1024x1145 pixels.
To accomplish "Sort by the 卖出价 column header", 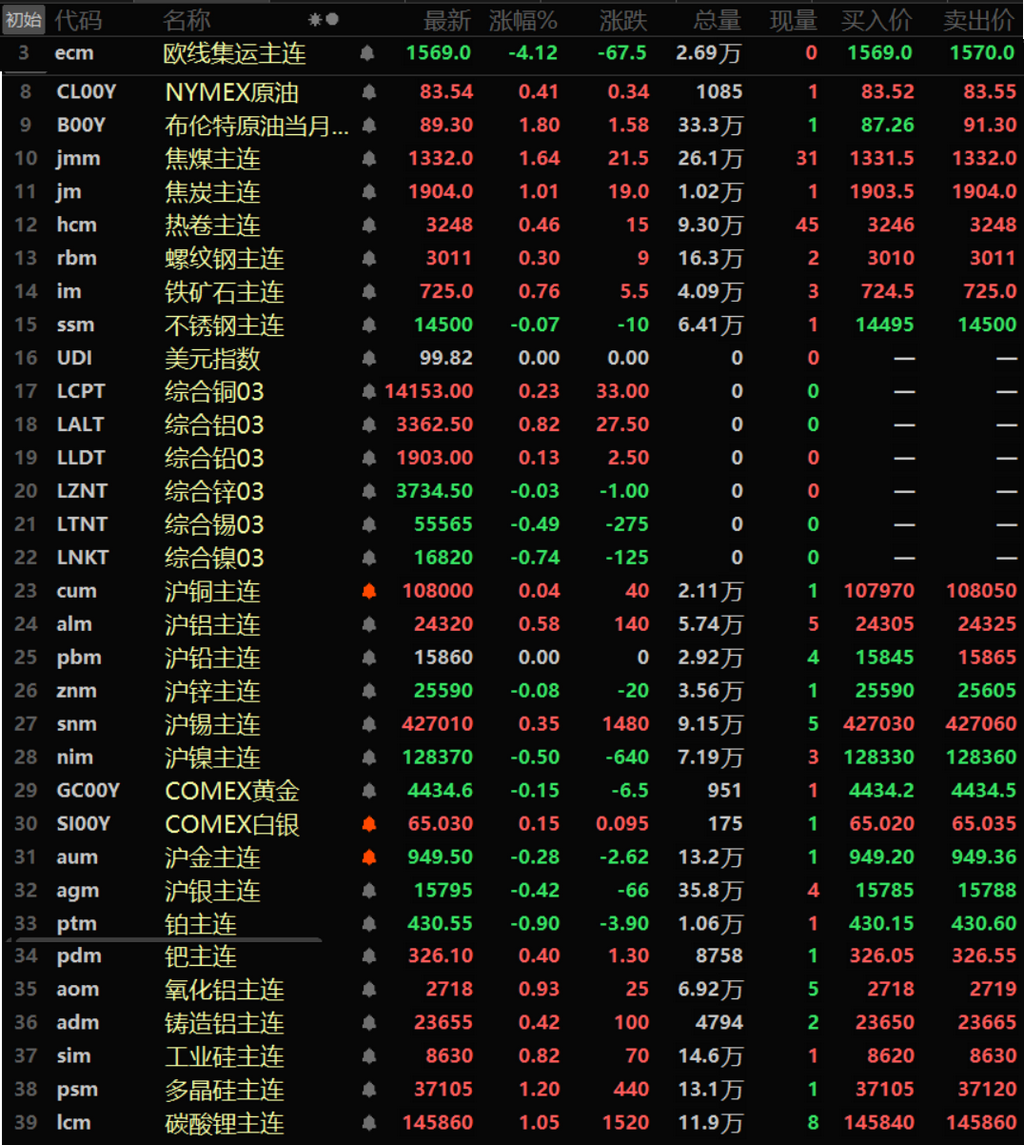I will (x=979, y=20).
